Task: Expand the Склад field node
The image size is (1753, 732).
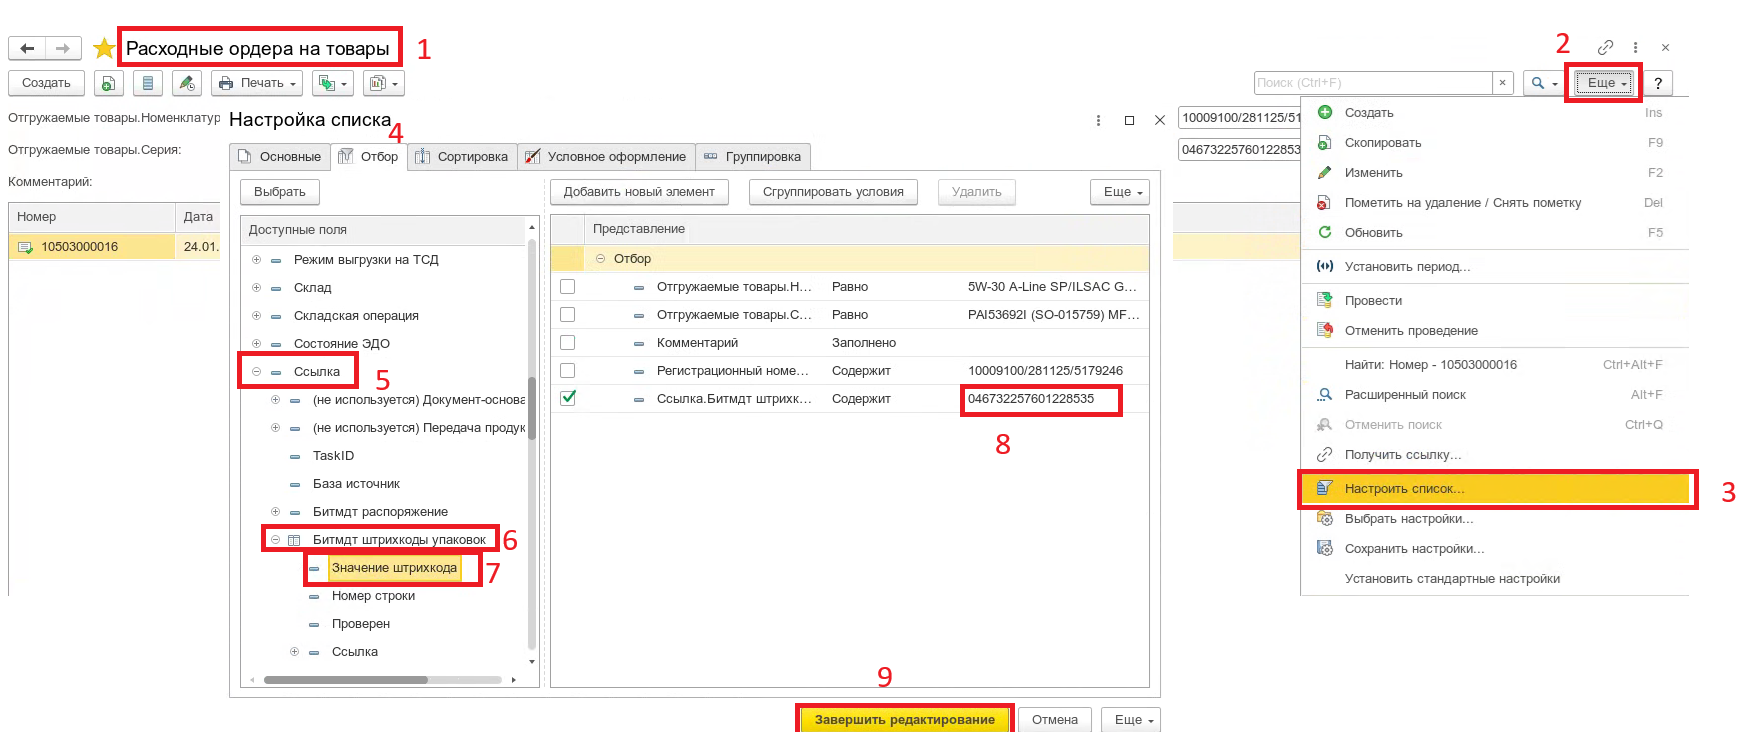Action: [257, 288]
